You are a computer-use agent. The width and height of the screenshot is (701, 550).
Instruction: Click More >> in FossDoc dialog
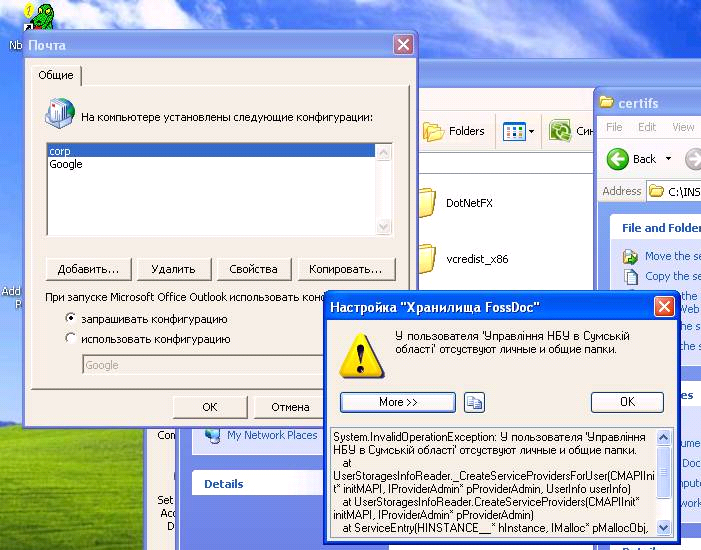tap(398, 402)
